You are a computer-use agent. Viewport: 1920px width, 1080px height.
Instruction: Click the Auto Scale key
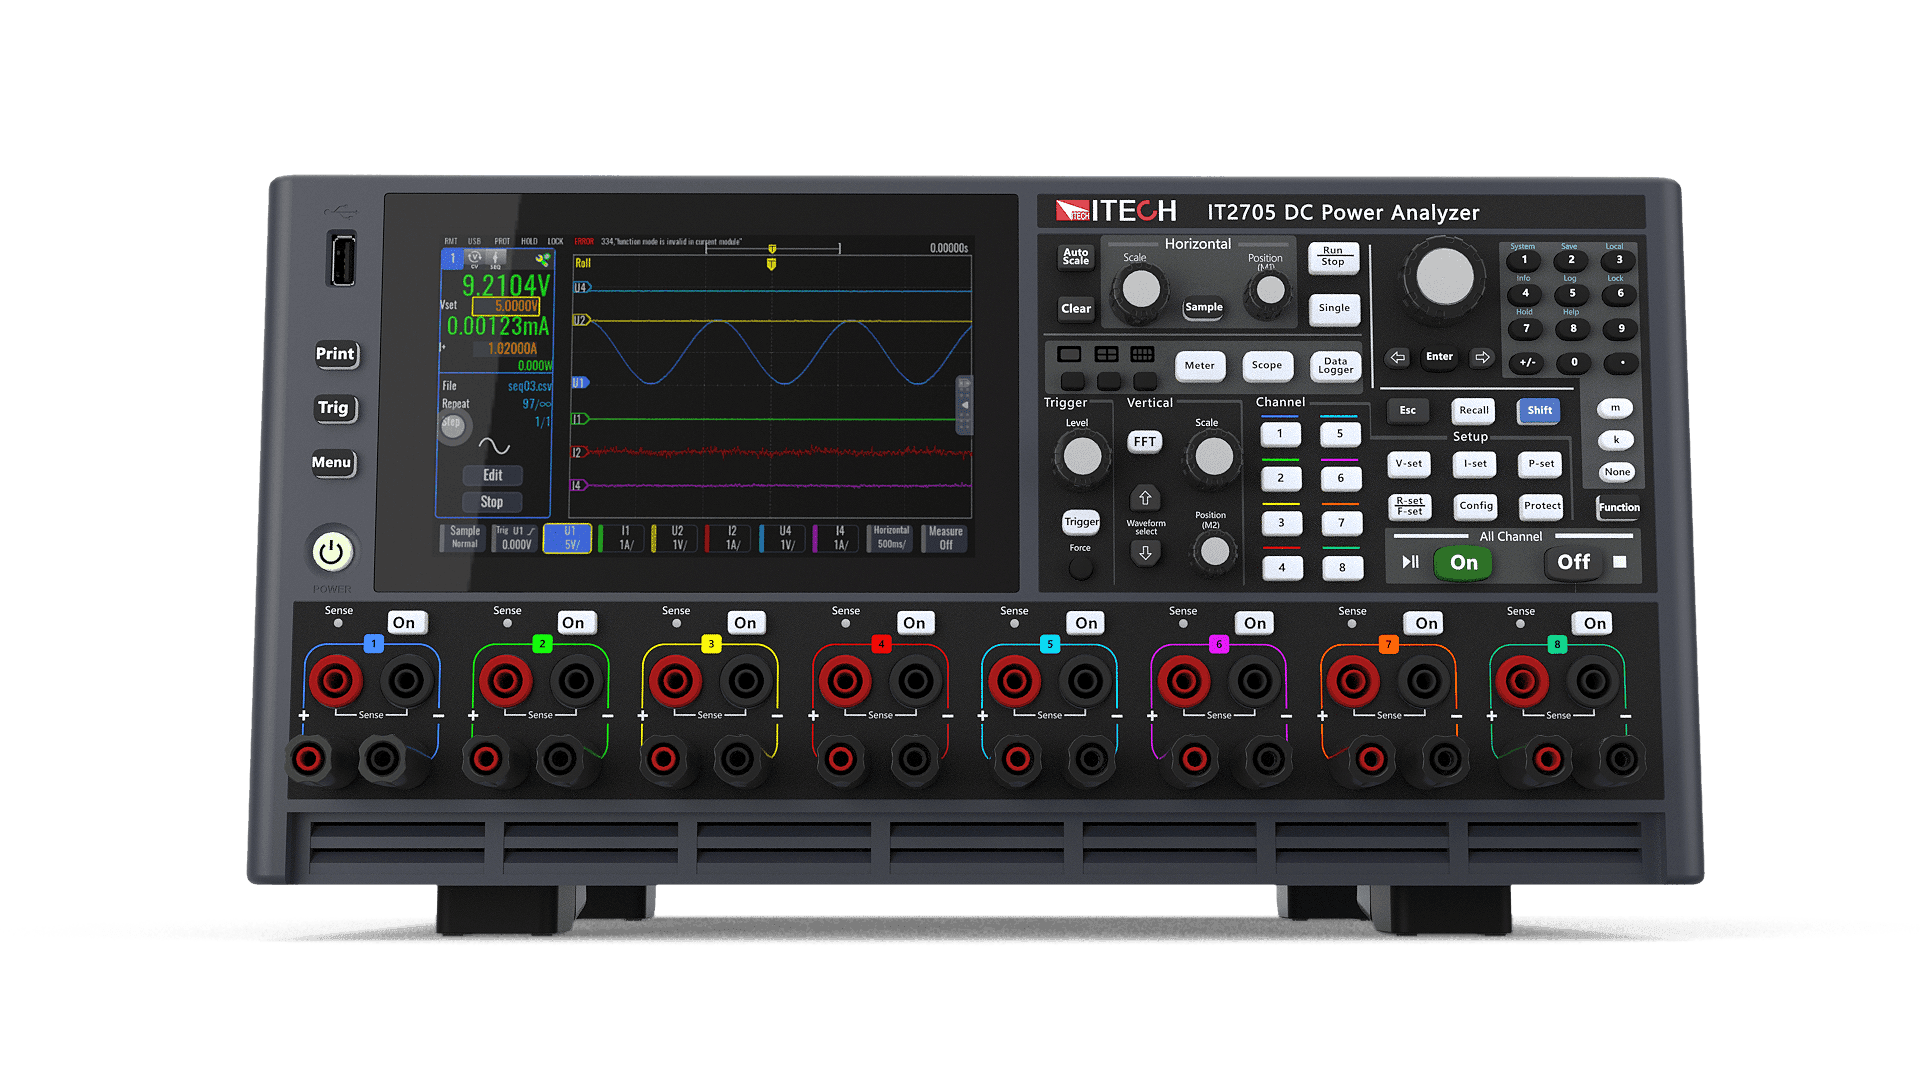click(x=1076, y=257)
